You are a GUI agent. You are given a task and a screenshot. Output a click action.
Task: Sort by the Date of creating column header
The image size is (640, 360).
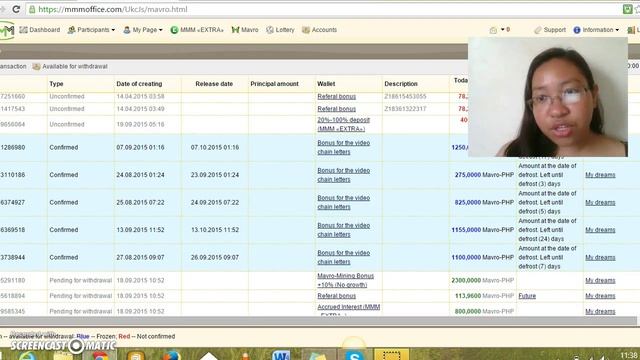[139, 84]
